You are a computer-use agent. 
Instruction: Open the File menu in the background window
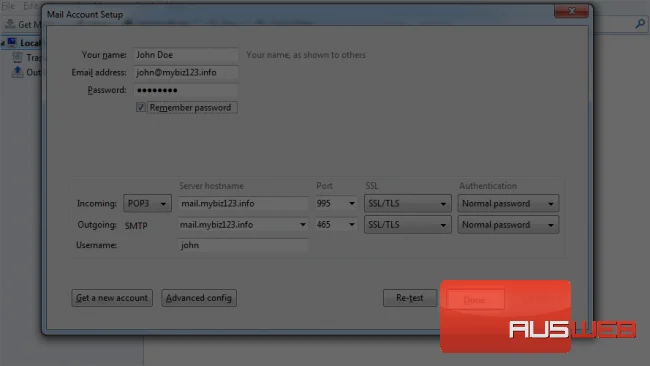coord(8,6)
